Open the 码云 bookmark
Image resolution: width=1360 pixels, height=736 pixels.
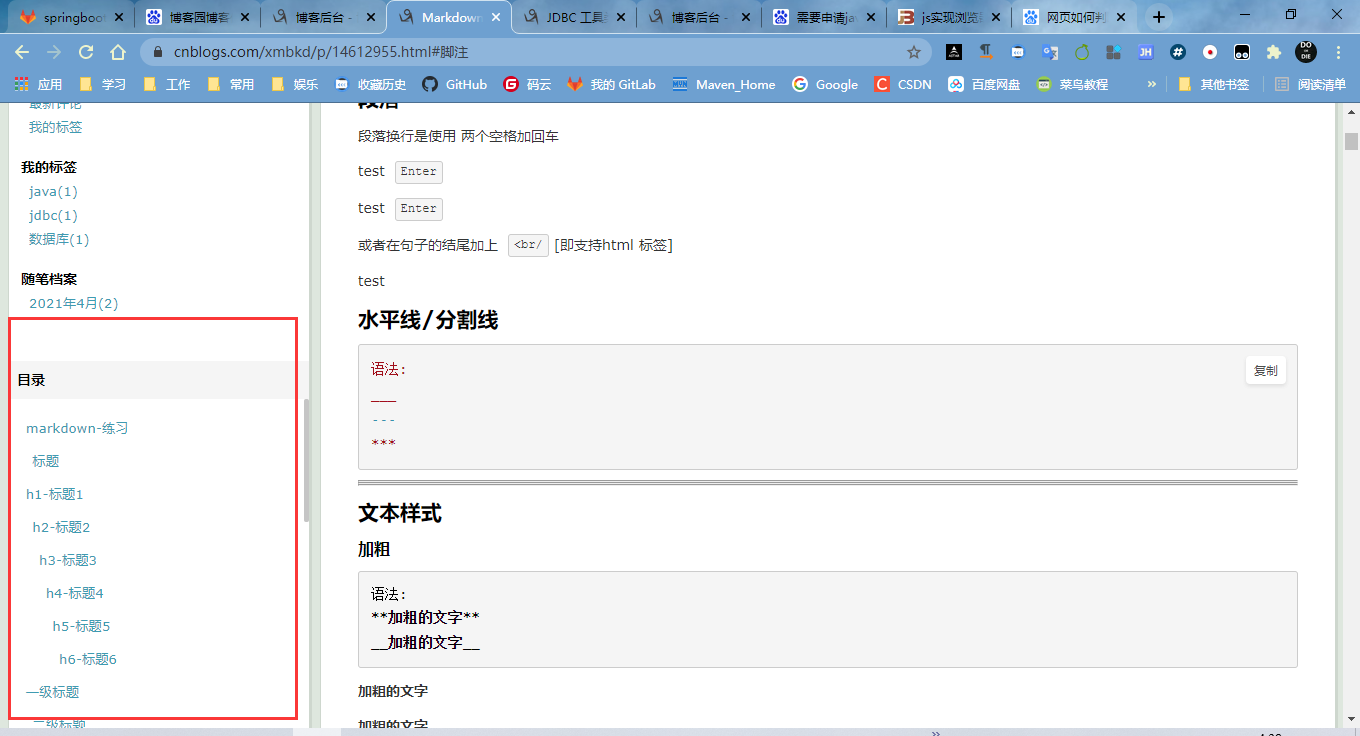tap(527, 84)
